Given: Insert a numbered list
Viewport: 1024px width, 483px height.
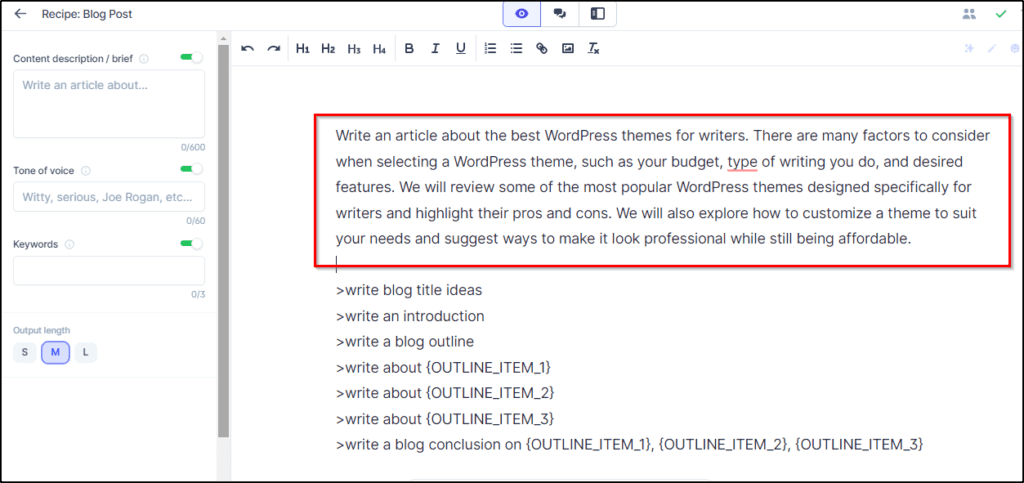Looking at the screenshot, I should 490,48.
